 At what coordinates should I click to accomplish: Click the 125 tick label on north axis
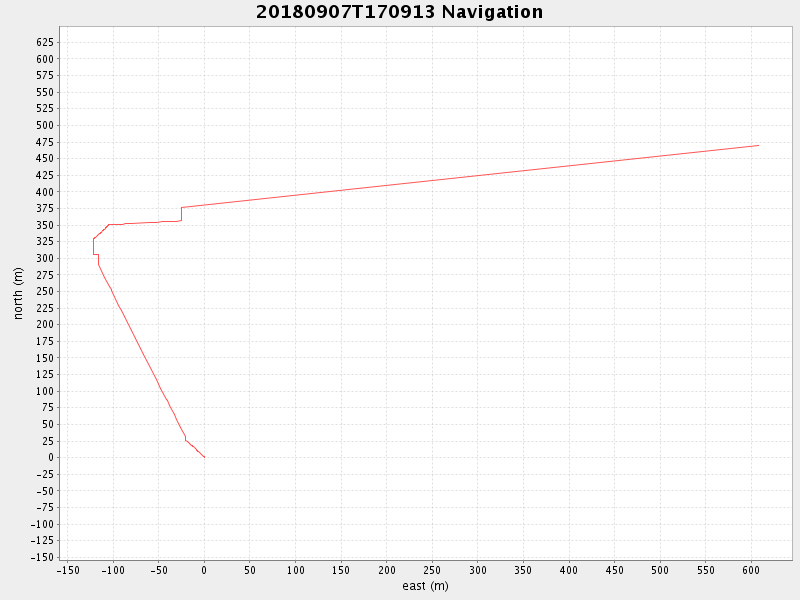(x=44, y=374)
